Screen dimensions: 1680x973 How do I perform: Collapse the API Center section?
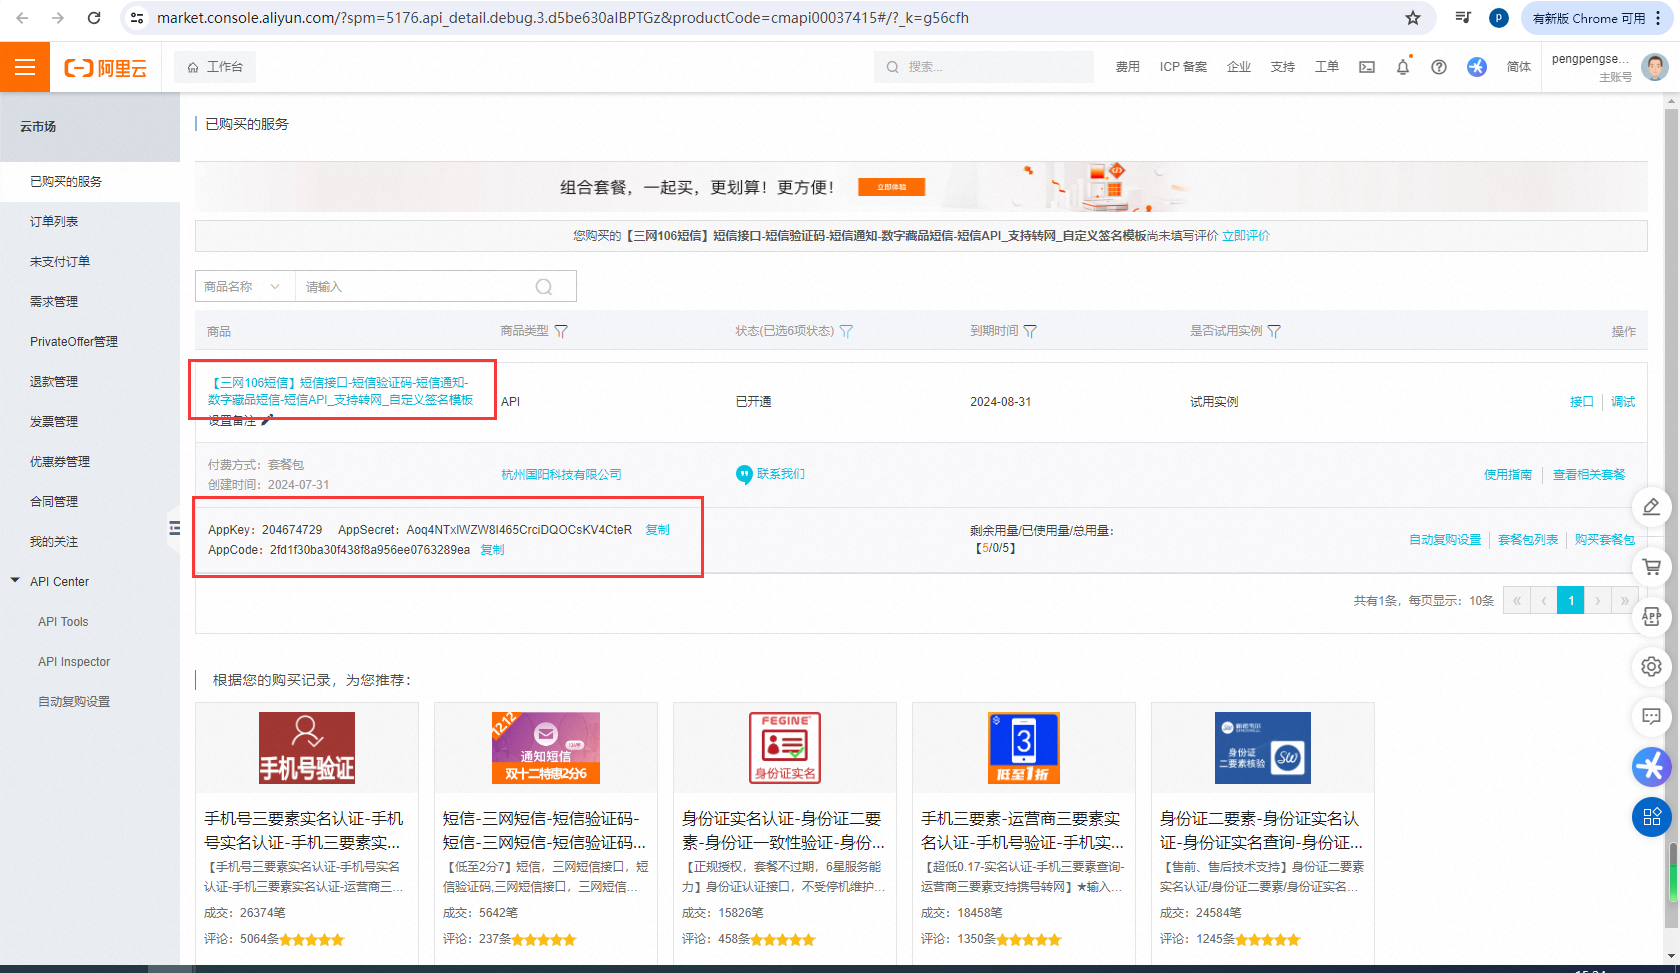tap(15, 581)
